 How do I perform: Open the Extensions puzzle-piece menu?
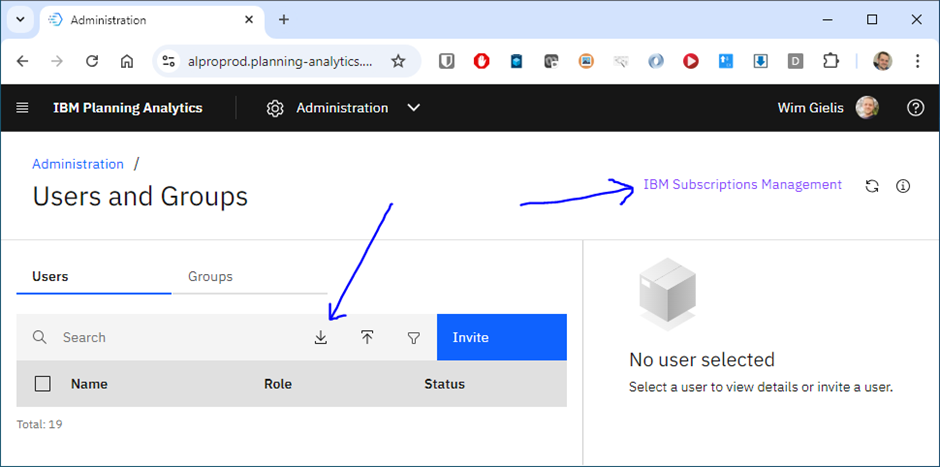pyautogui.click(x=830, y=61)
